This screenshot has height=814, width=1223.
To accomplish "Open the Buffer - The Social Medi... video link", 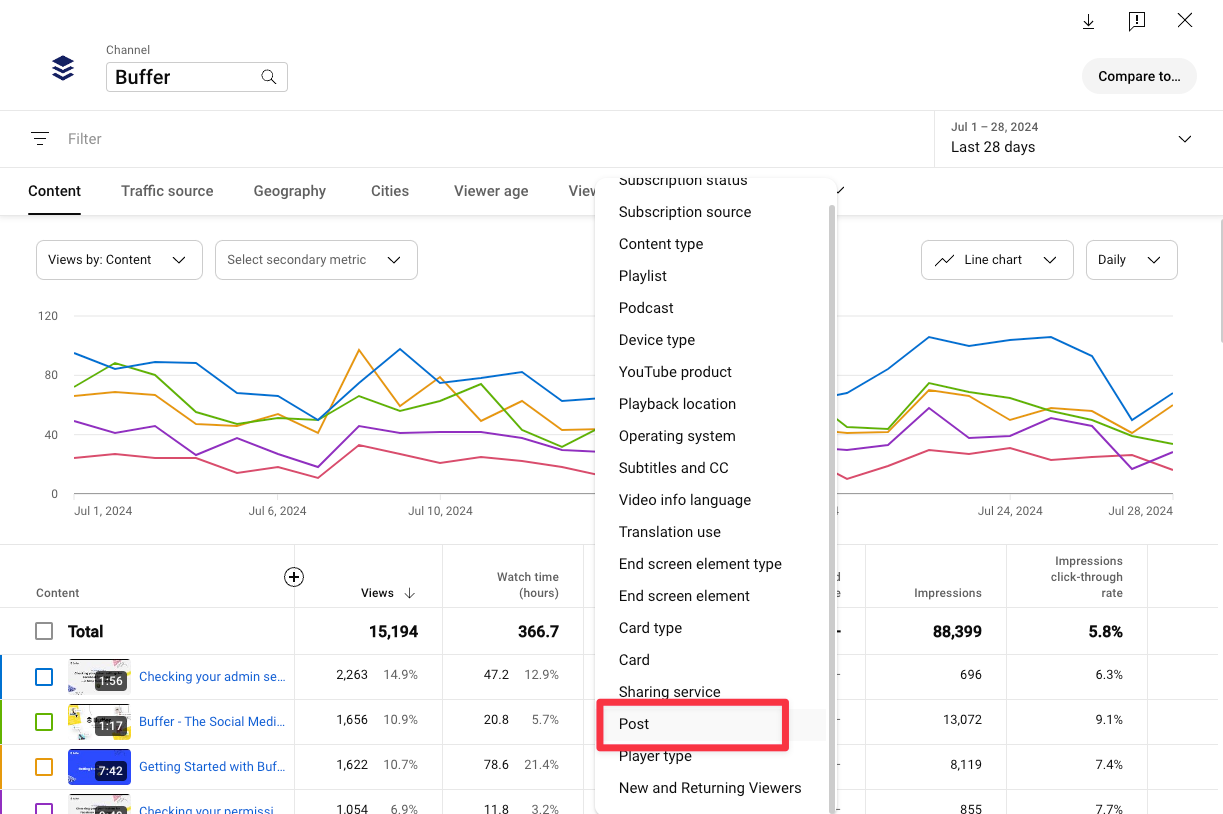I will (x=212, y=722).
